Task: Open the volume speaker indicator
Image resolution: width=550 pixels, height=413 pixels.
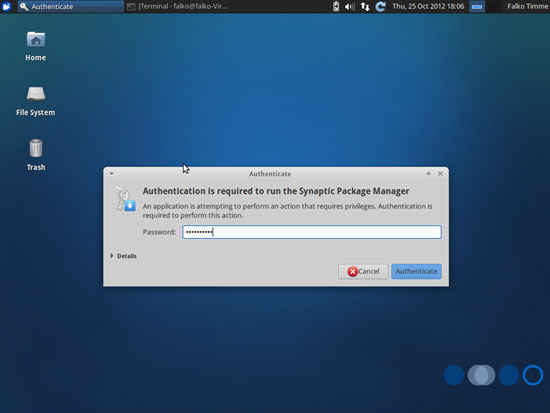Action: point(350,6)
